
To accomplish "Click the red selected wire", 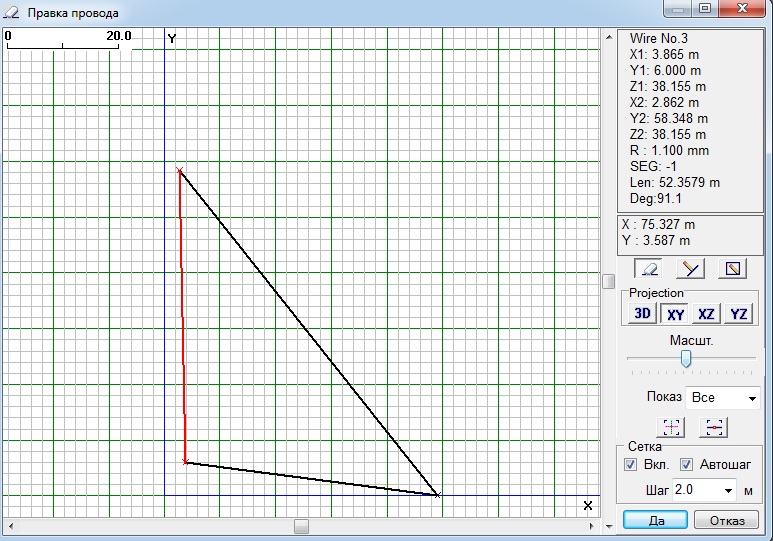I will coord(182,316).
